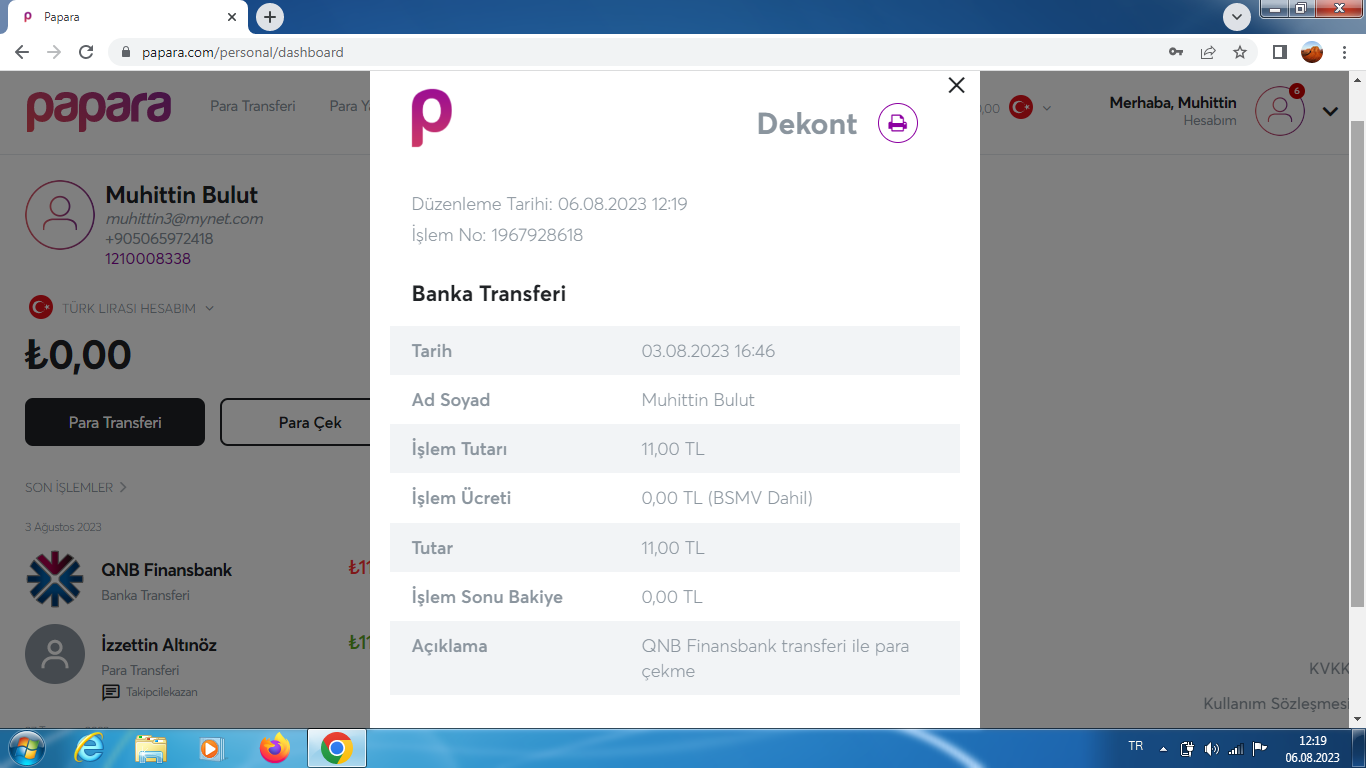Open the share page icon in address bar

coord(1208,52)
